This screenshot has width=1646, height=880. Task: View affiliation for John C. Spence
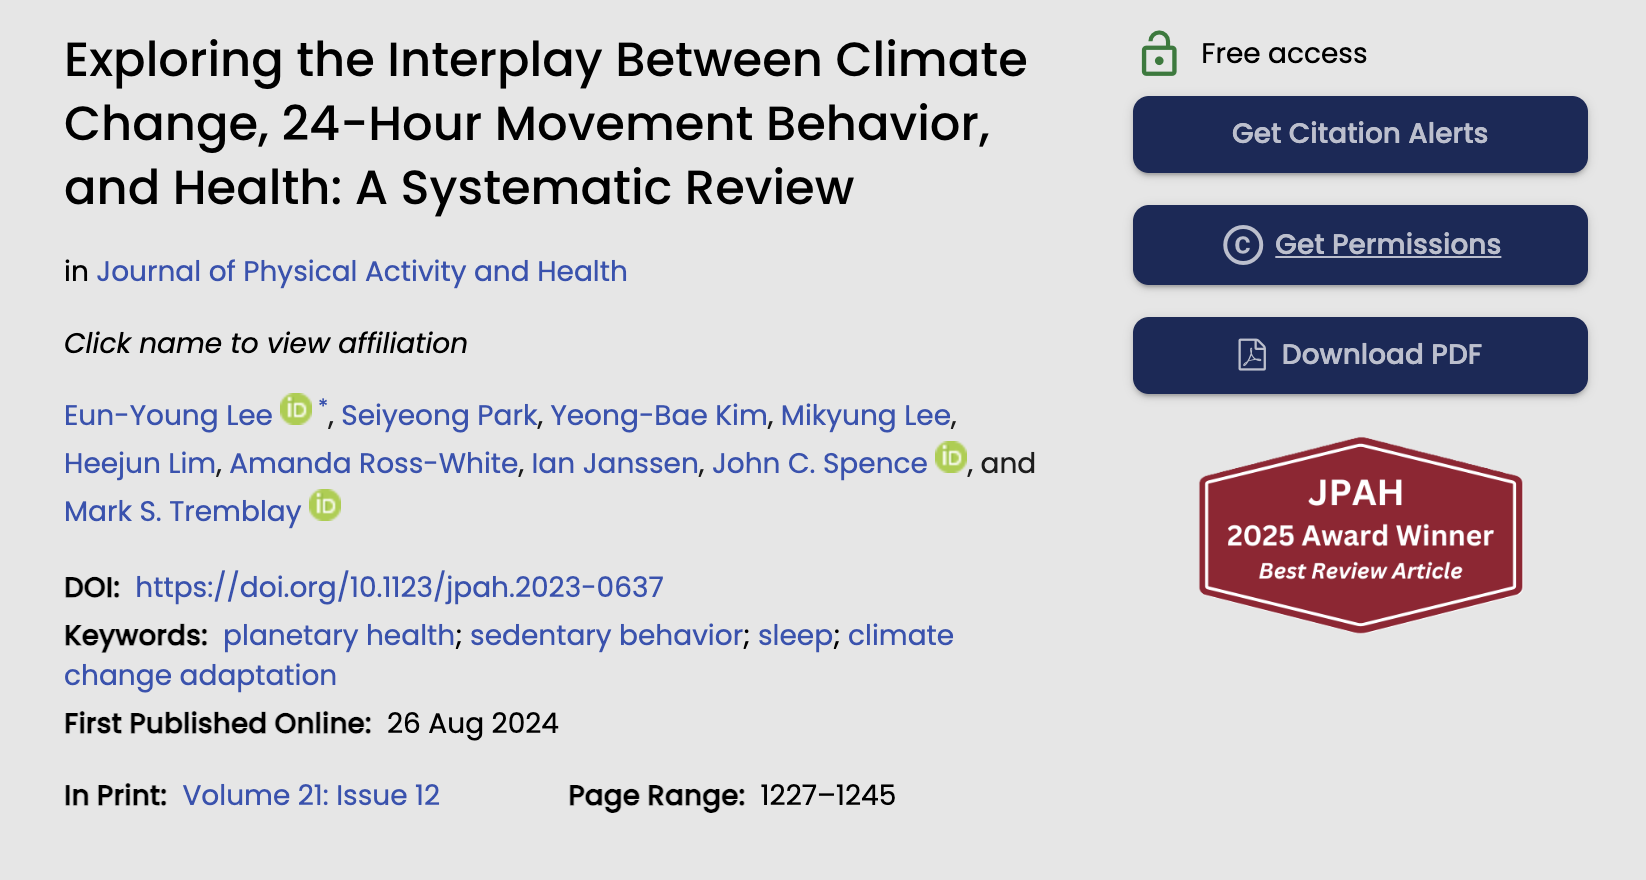point(820,463)
